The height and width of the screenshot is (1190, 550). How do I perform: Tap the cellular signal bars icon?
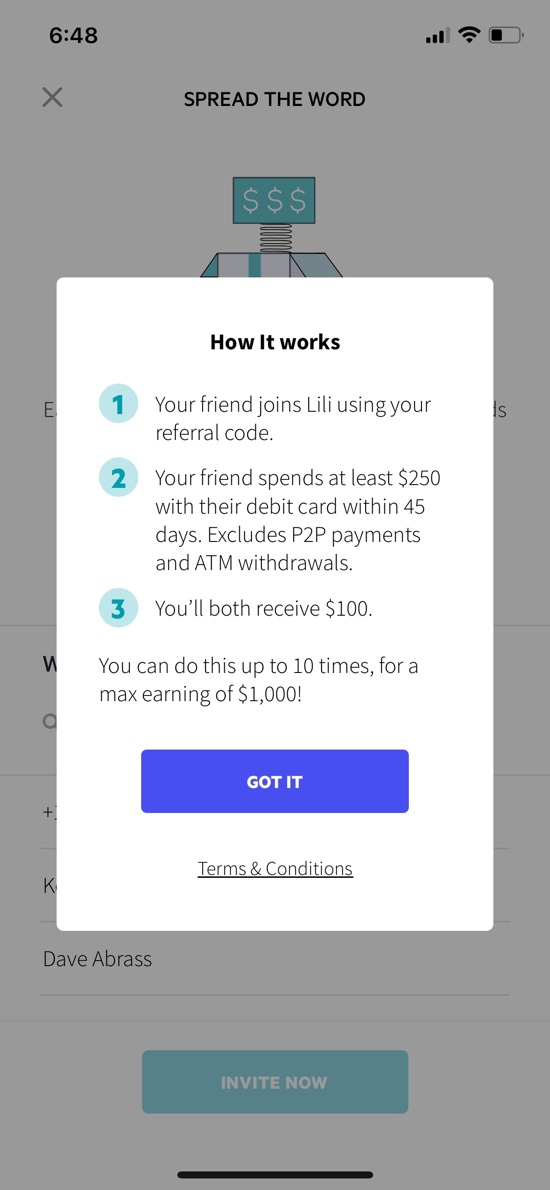[438, 35]
